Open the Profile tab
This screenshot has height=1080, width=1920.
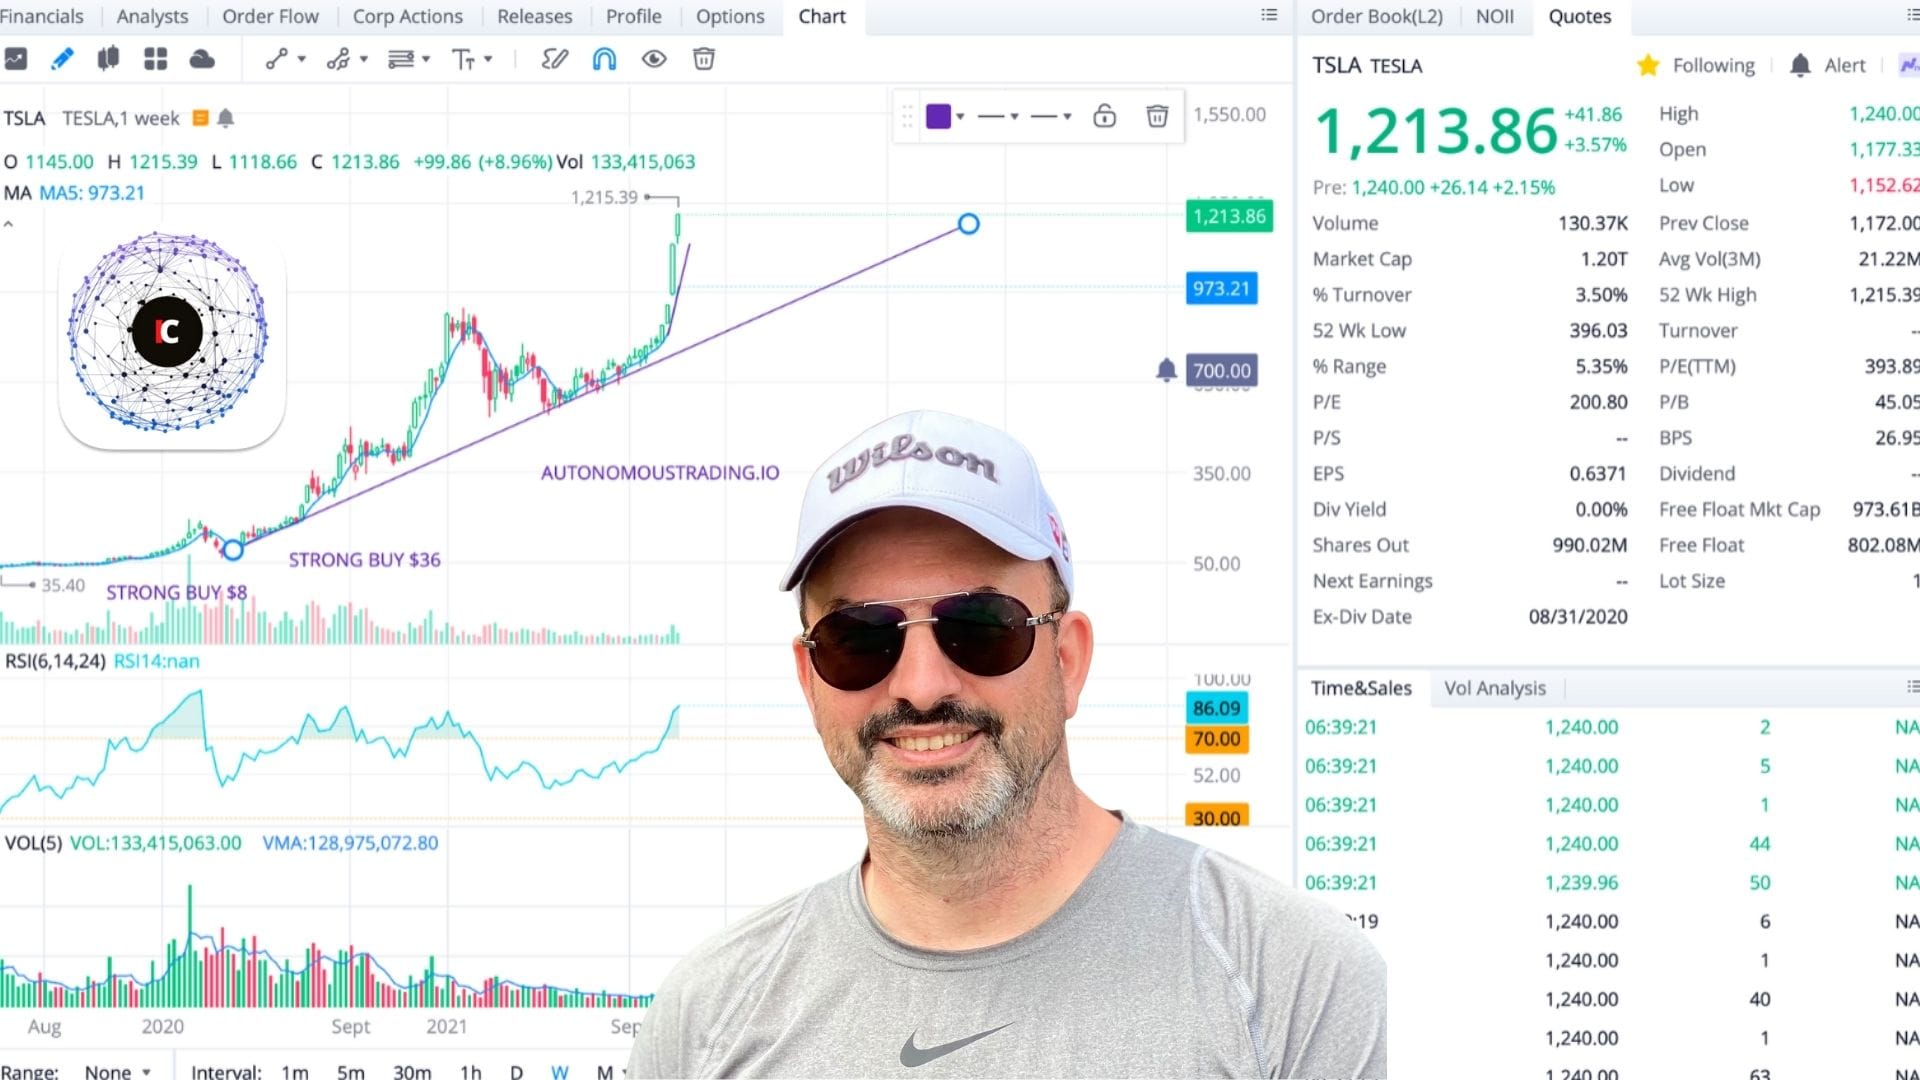click(633, 16)
